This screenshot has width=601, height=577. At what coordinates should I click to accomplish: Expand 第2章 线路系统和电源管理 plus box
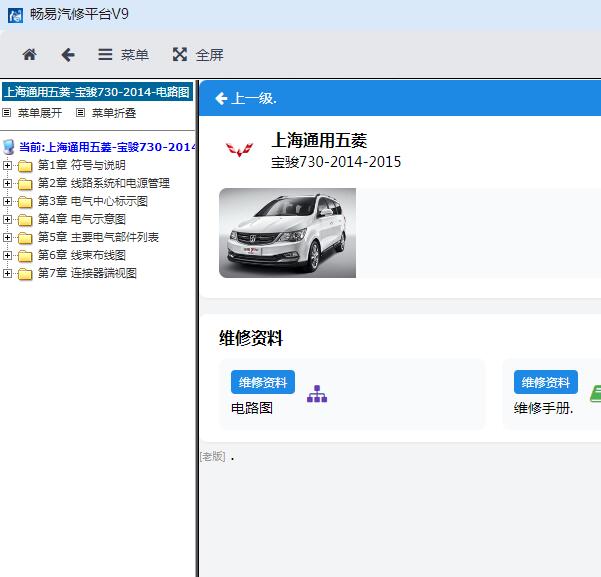(x=7, y=183)
